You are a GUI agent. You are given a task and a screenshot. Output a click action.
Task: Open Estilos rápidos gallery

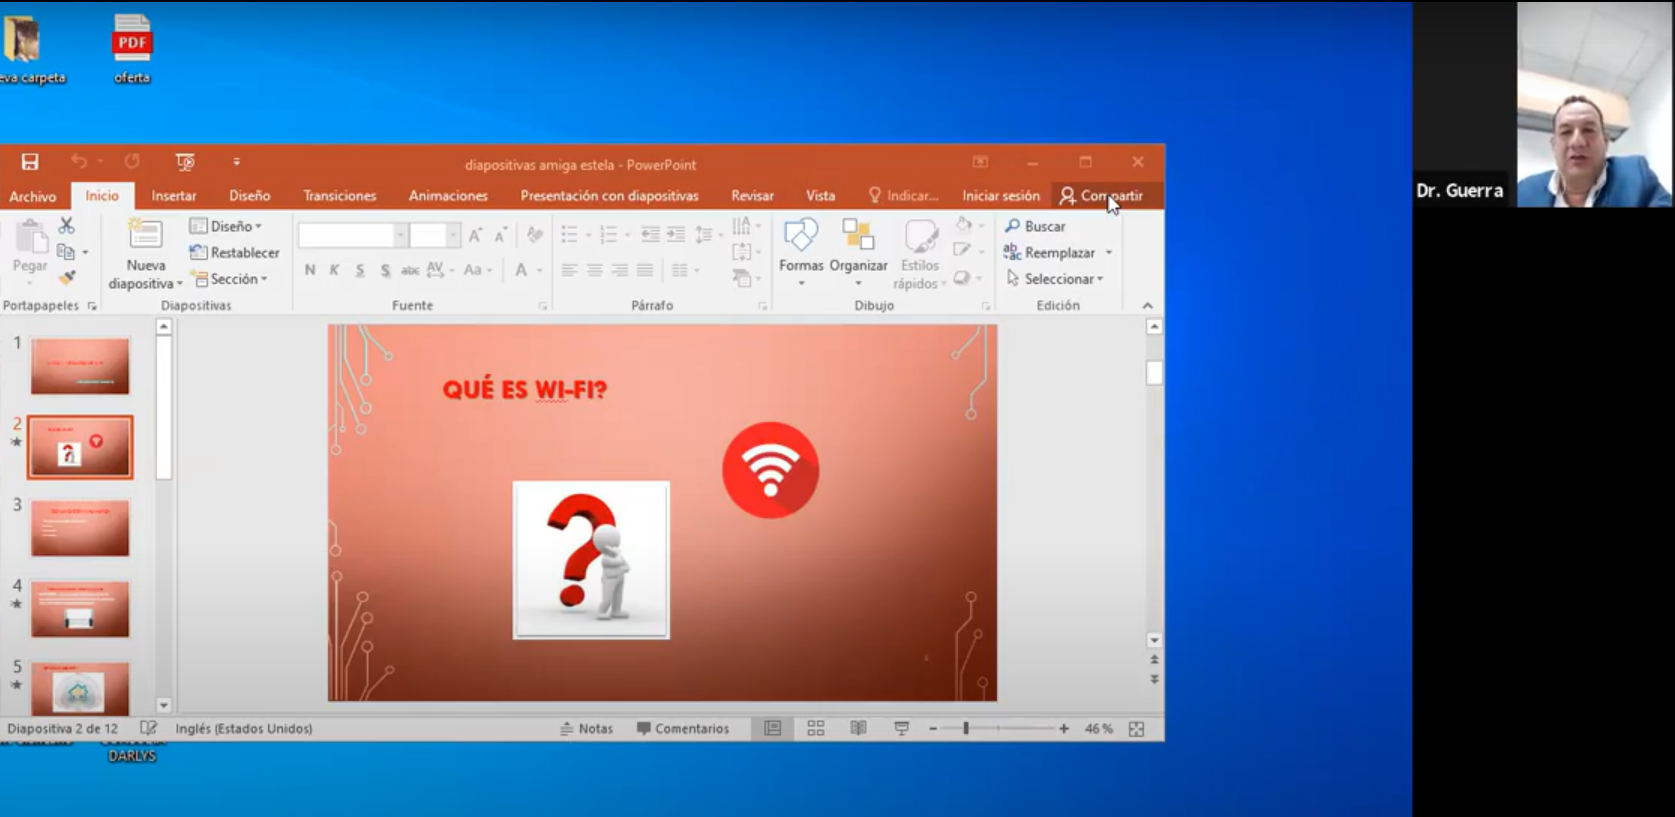[919, 255]
